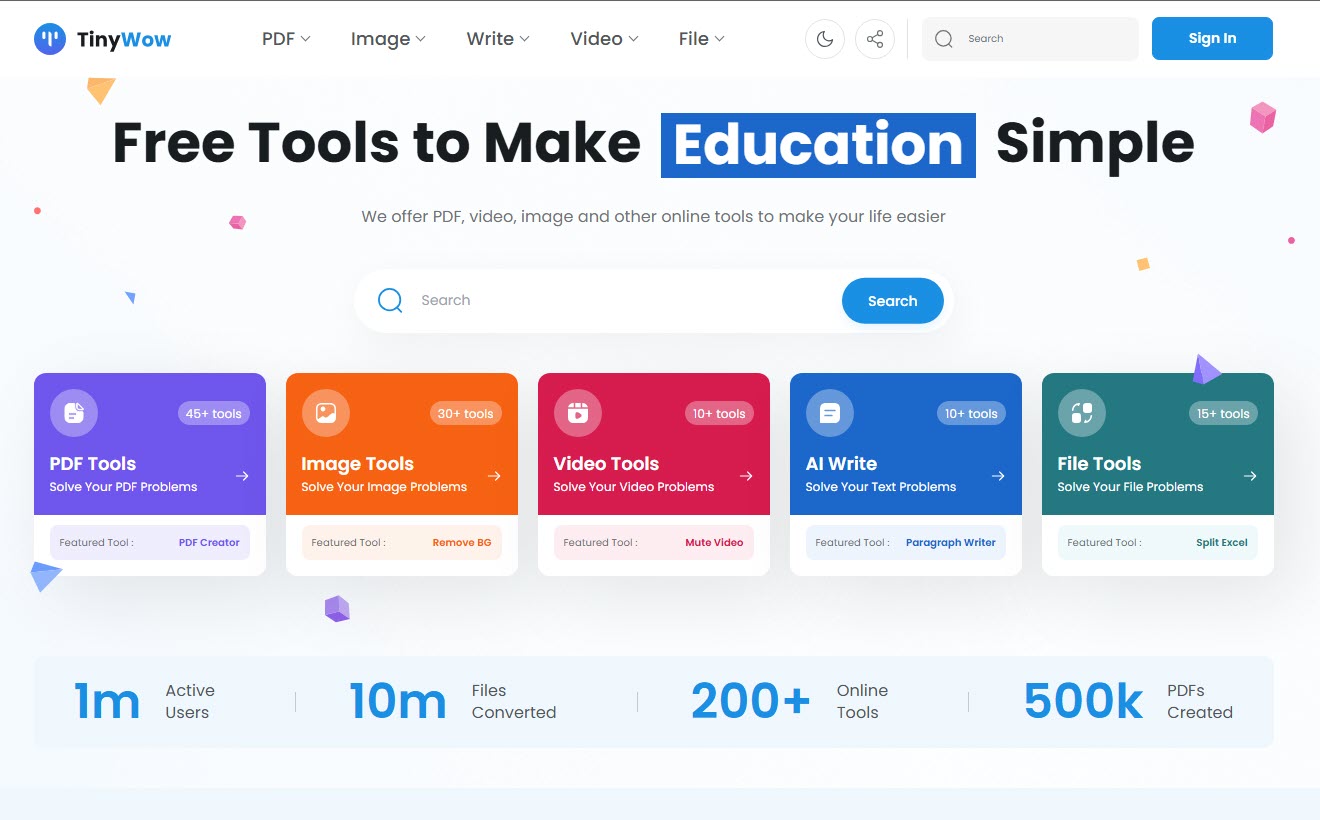This screenshot has width=1320, height=820.
Task: Open the featured Remove BG tool
Action: [x=462, y=543]
